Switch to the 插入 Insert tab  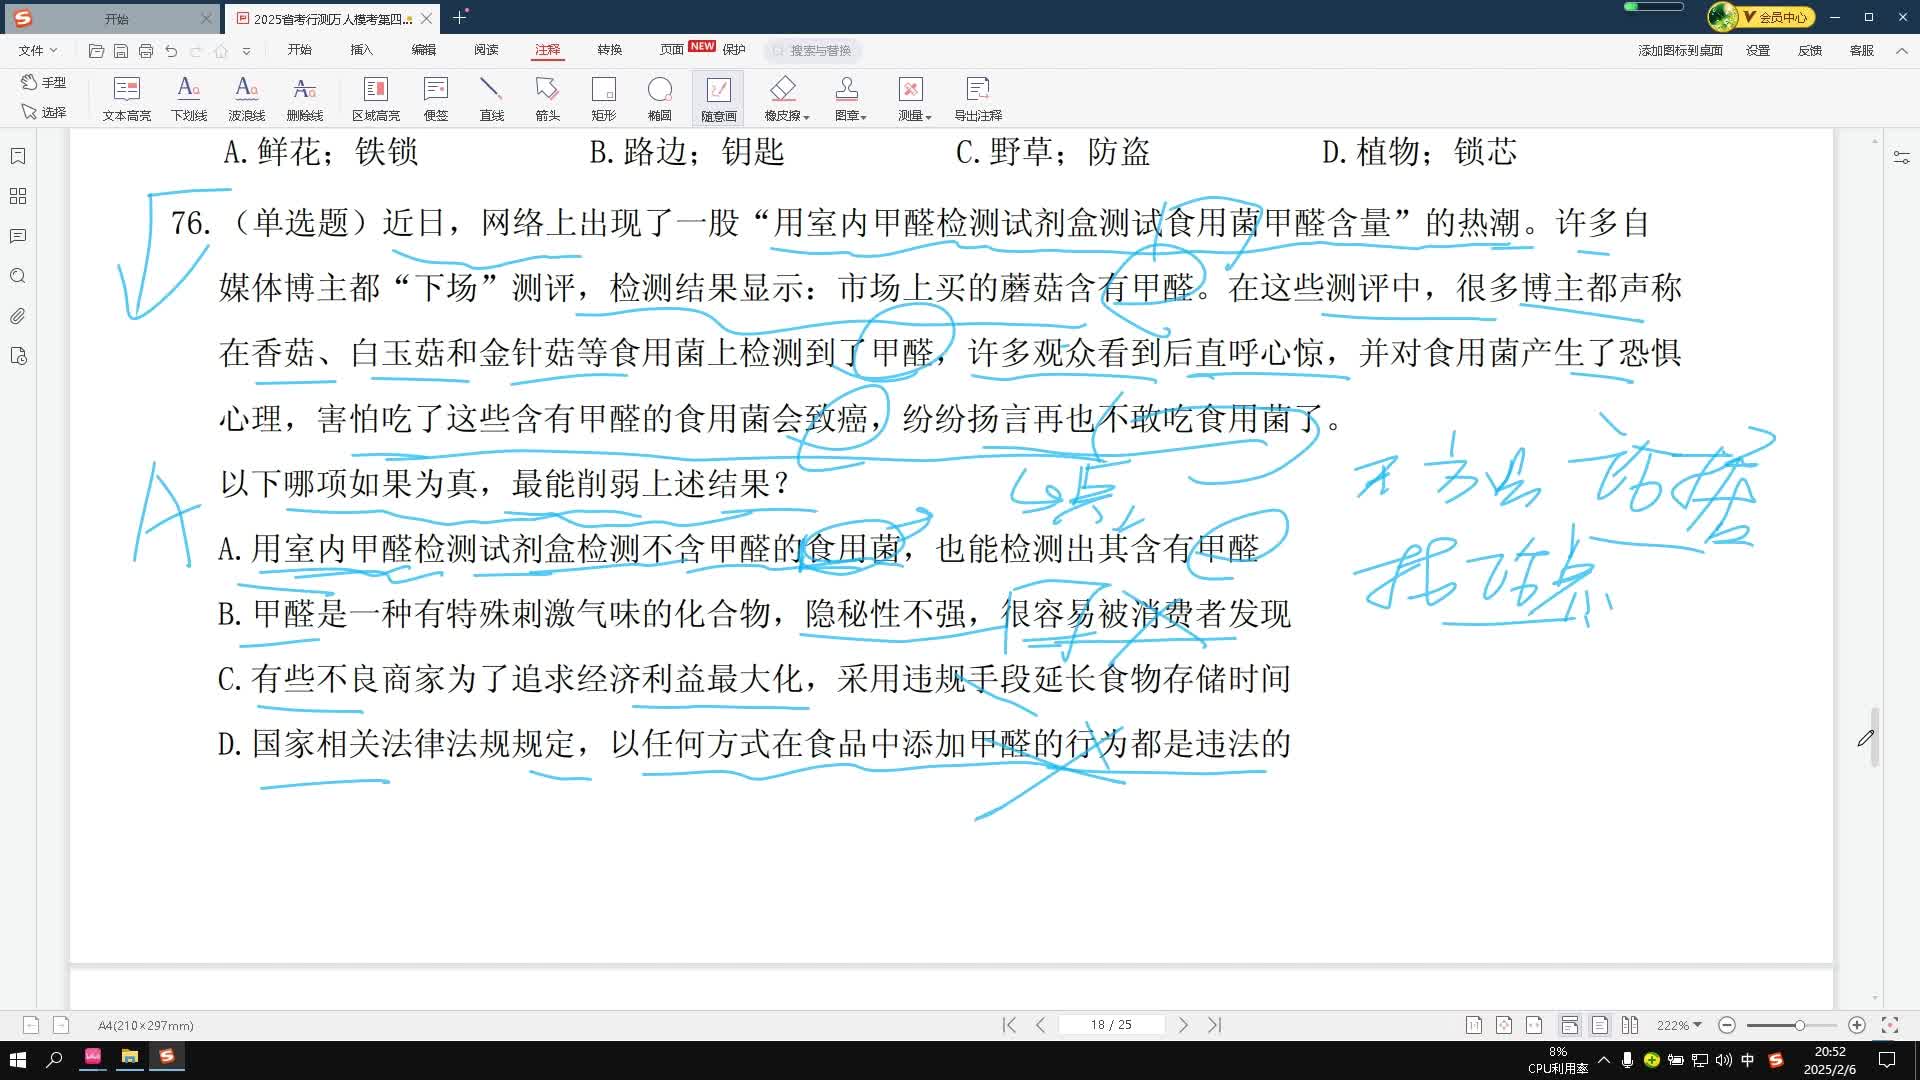[x=360, y=50]
